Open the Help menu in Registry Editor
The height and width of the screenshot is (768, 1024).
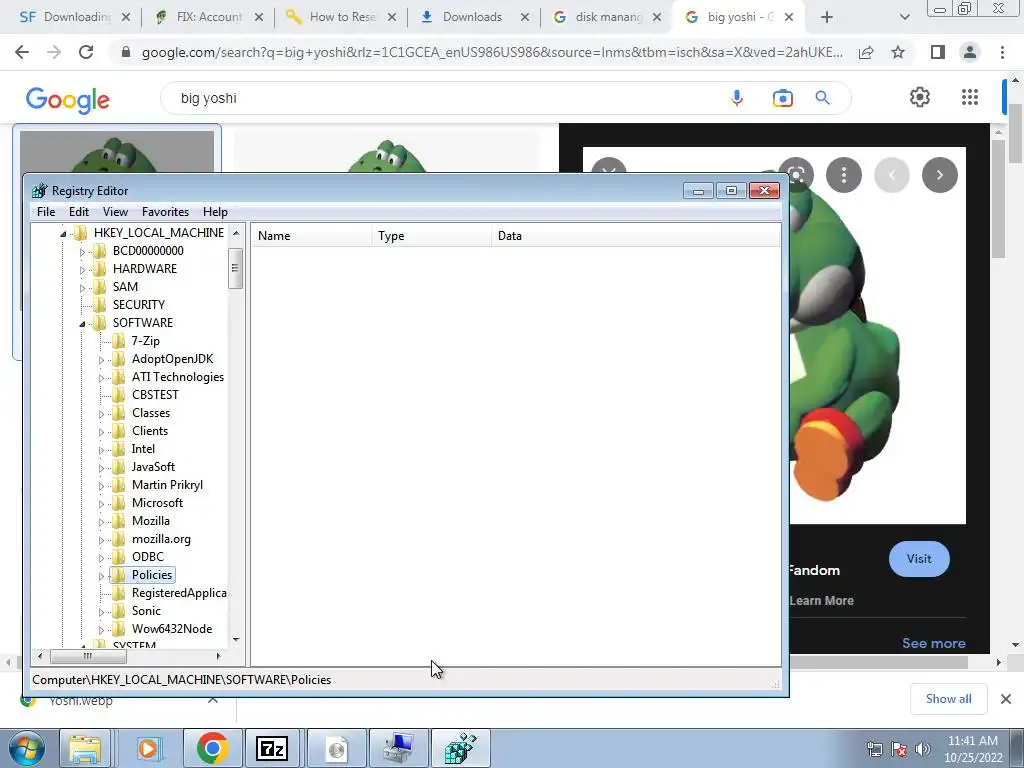(215, 212)
